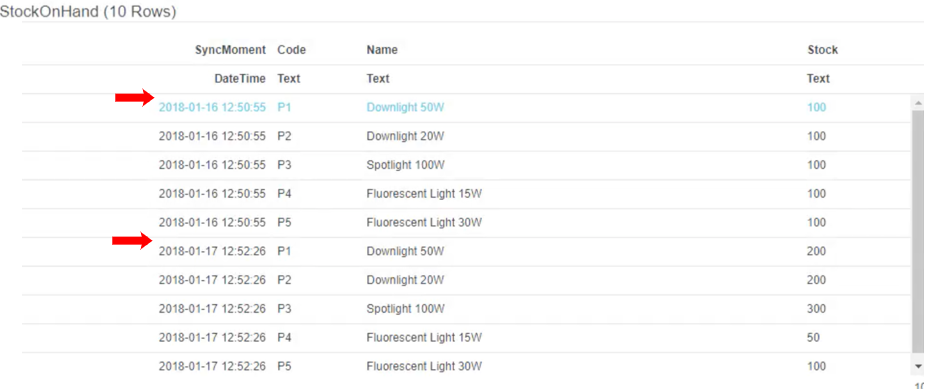This screenshot has height=391, width=926.
Task: Click the scrollbar up arrow
Action: pos(918,103)
